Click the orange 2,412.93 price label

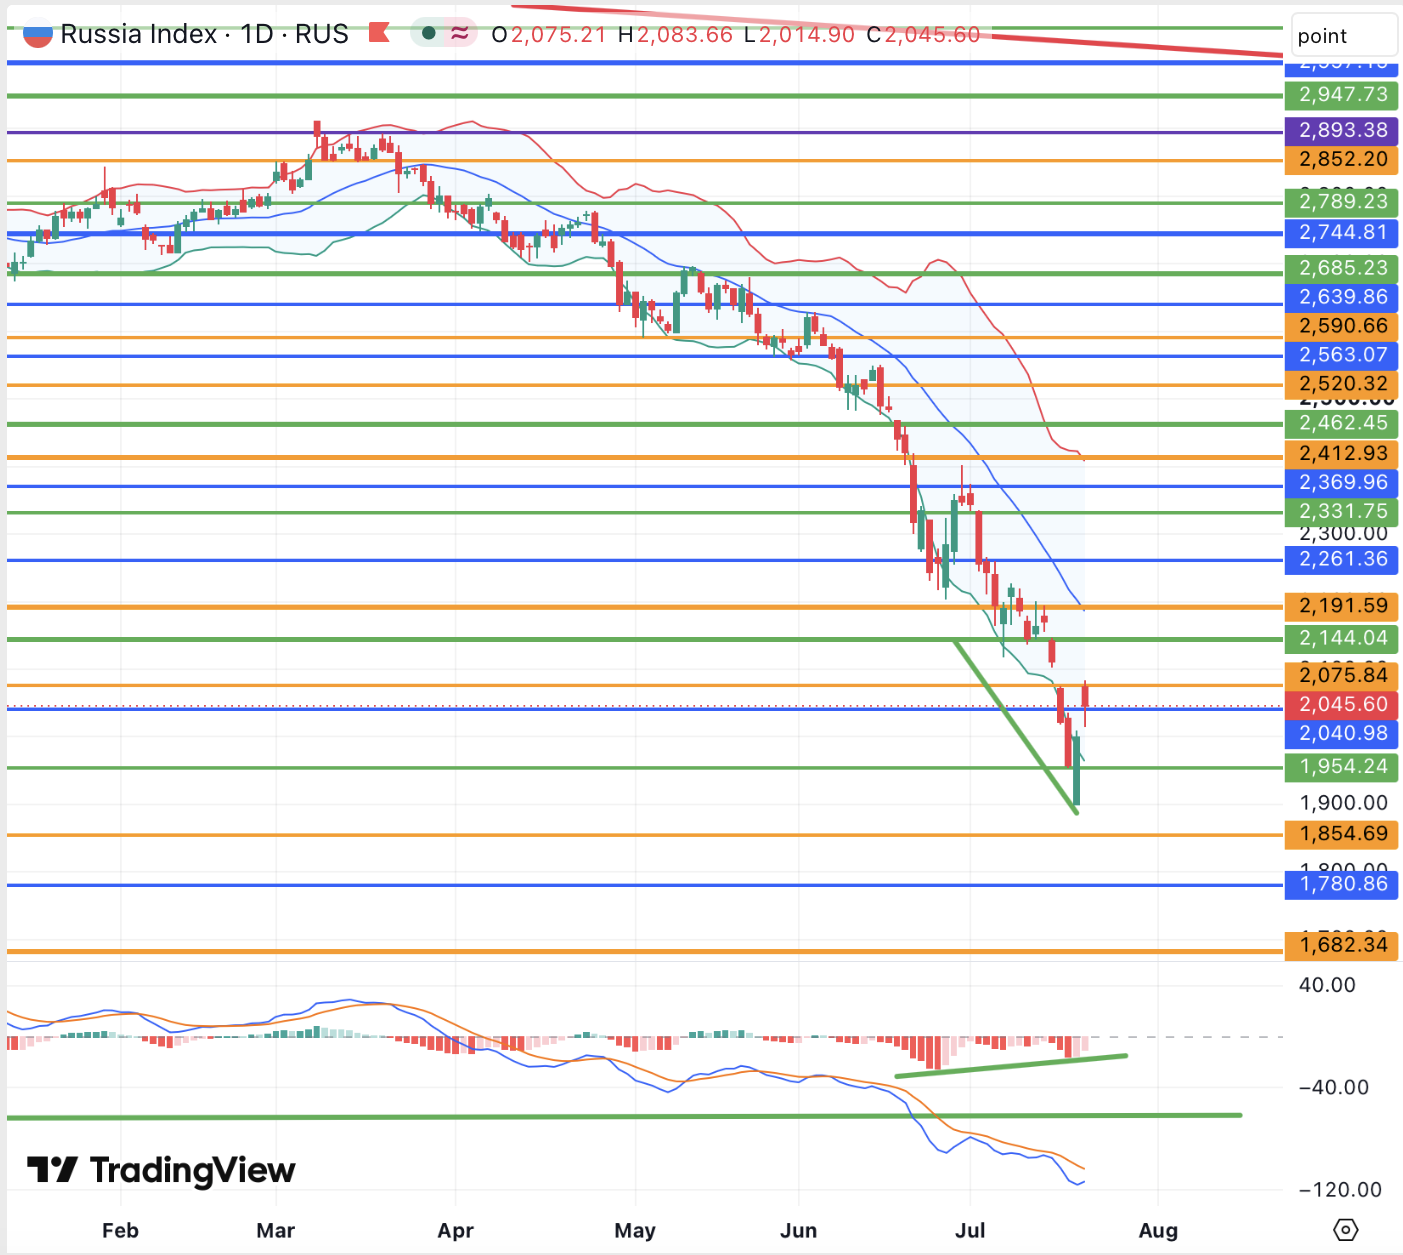(x=1342, y=454)
